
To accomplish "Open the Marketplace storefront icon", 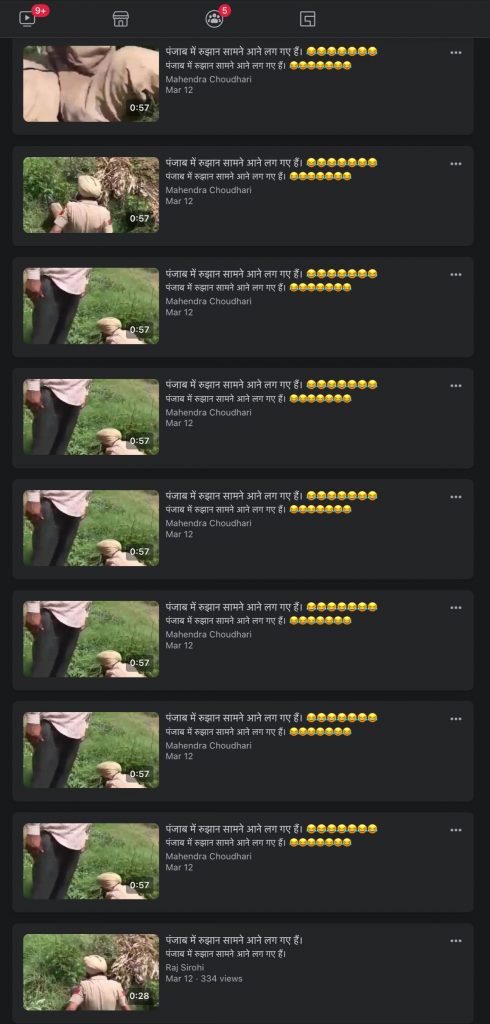I will click(121, 19).
